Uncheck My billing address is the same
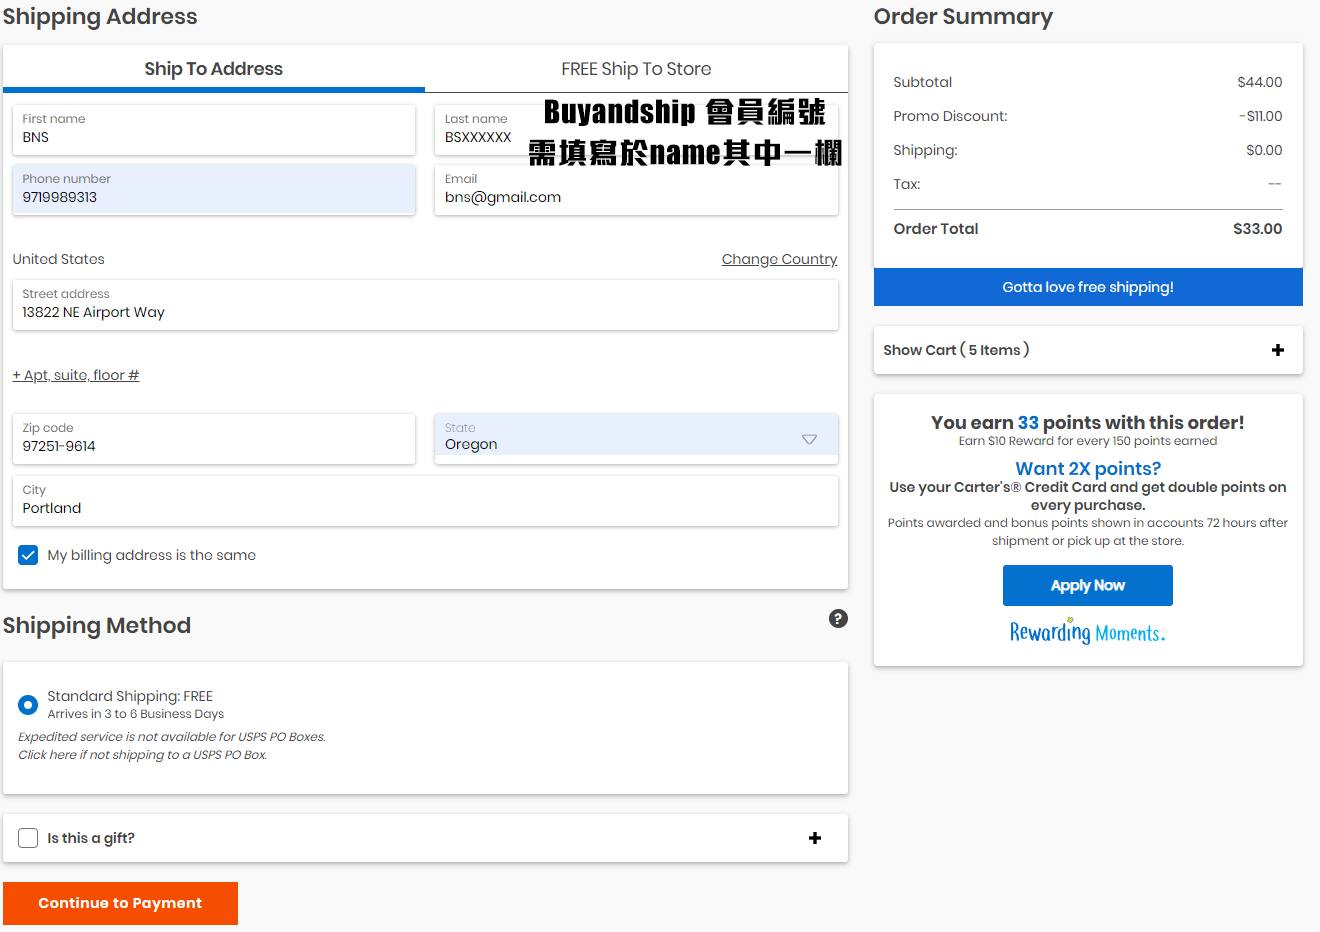The height and width of the screenshot is (932, 1320). pyautogui.click(x=28, y=555)
